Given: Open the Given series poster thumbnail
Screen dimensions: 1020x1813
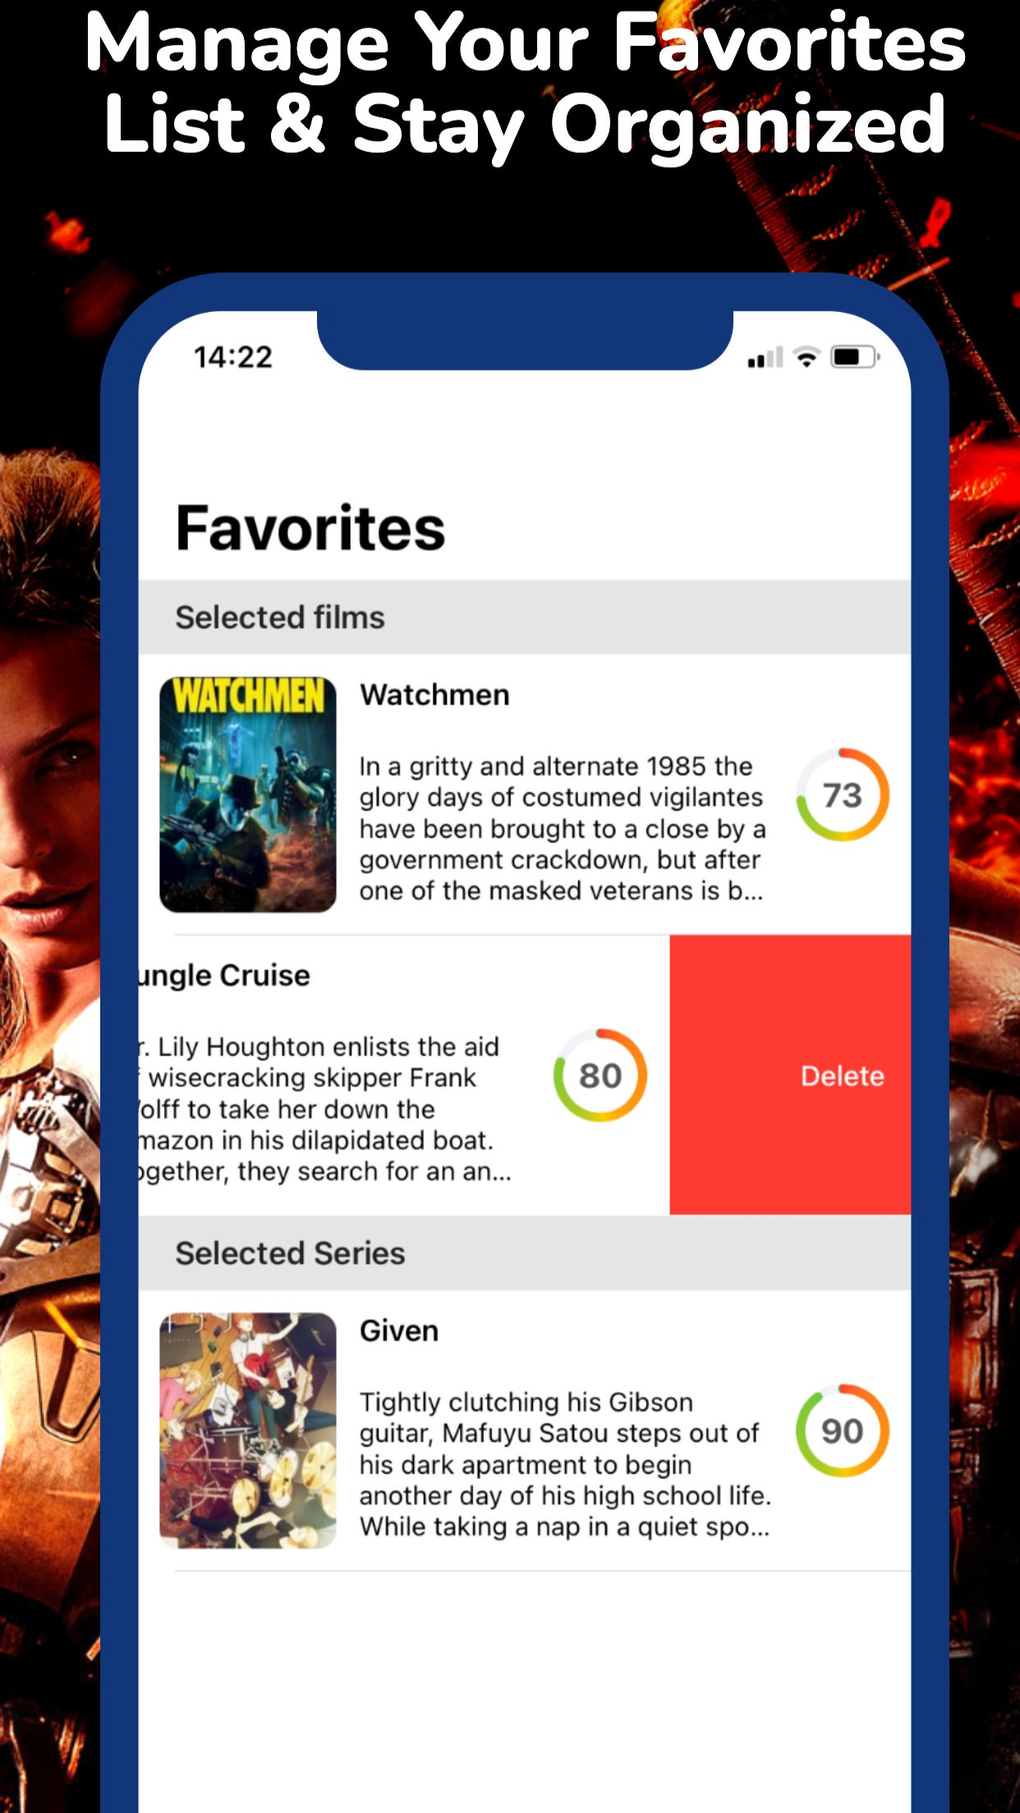Looking at the screenshot, I should [248, 1431].
